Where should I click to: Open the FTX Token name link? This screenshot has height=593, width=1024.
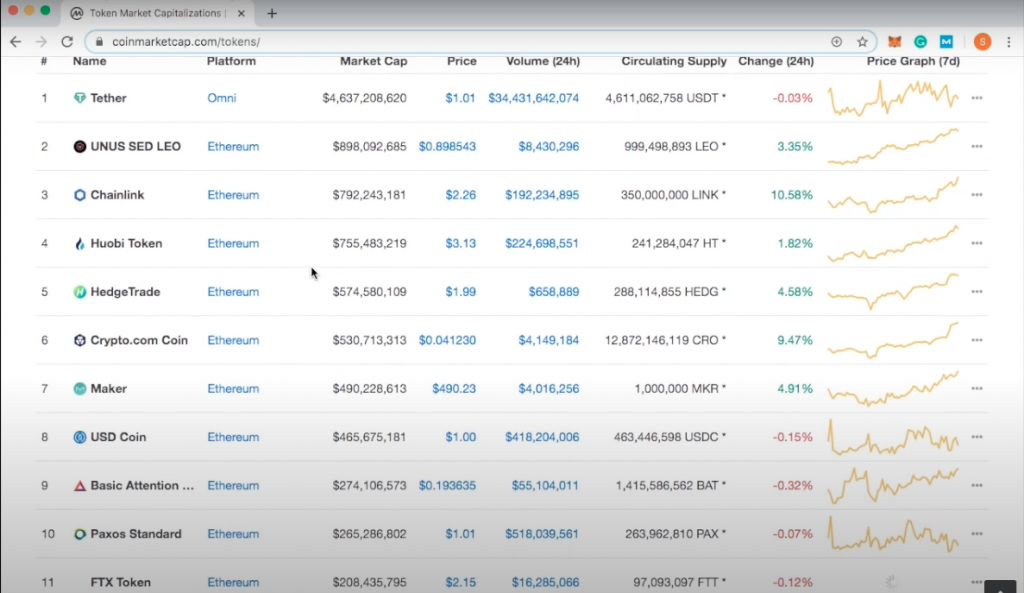[121, 582]
